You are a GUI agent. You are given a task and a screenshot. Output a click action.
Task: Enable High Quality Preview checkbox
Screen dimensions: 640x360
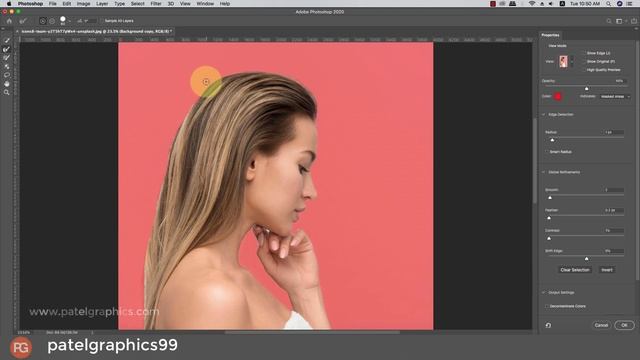(584, 70)
